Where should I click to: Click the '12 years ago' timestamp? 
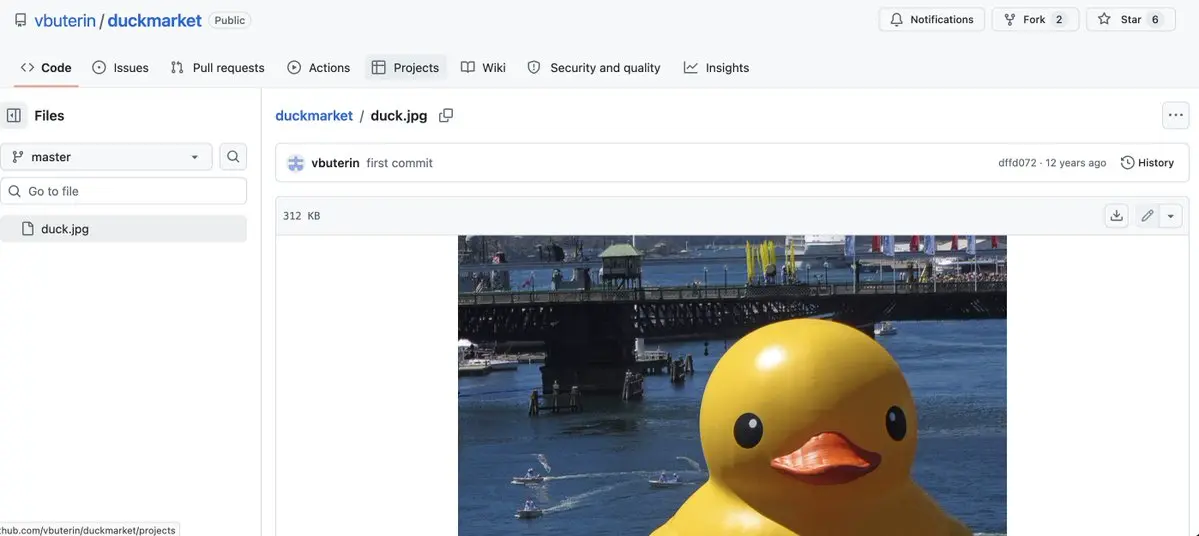click(1076, 163)
